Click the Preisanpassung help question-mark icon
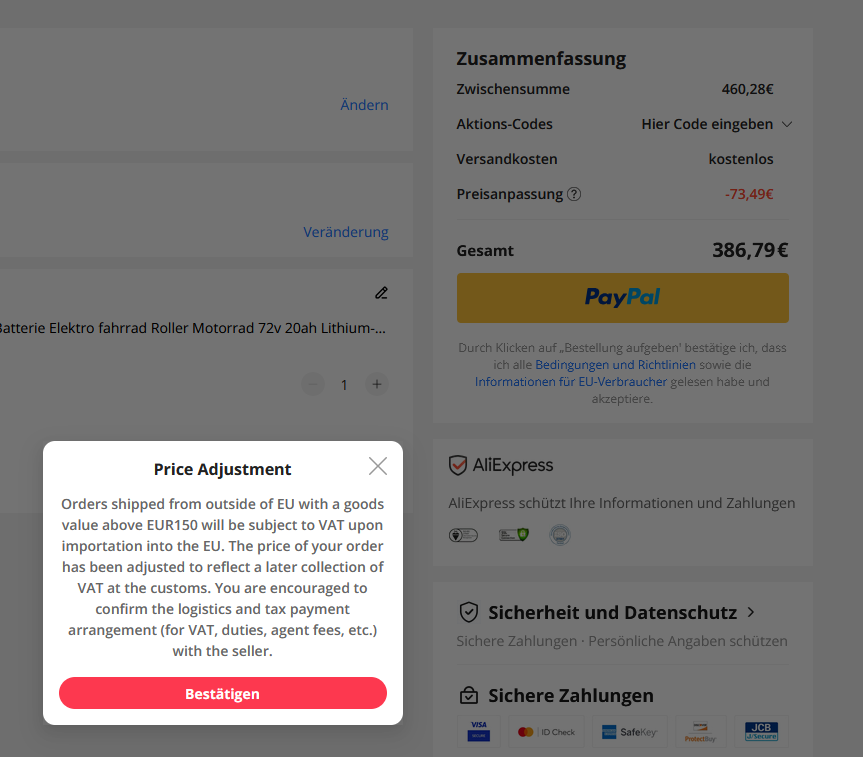The width and height of the screenshot is (863, 757). coord(574,194)
